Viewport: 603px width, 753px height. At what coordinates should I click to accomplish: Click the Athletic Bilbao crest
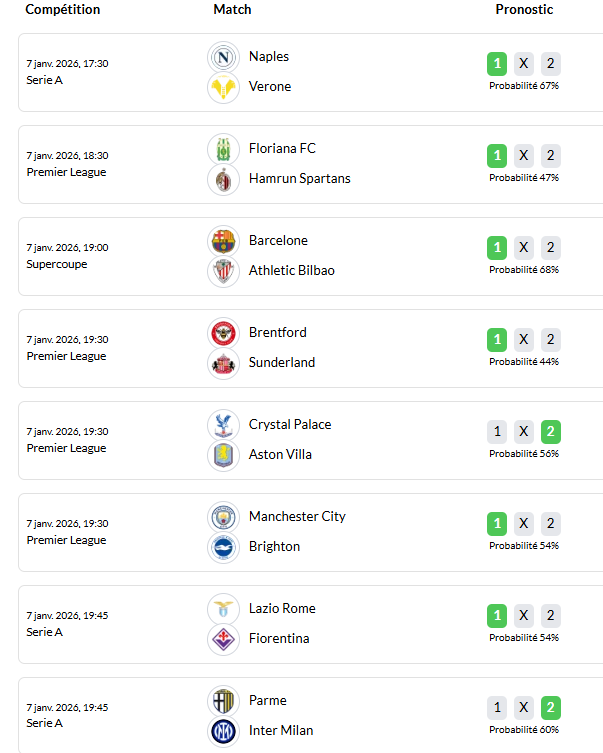click(x=223, y=272)
